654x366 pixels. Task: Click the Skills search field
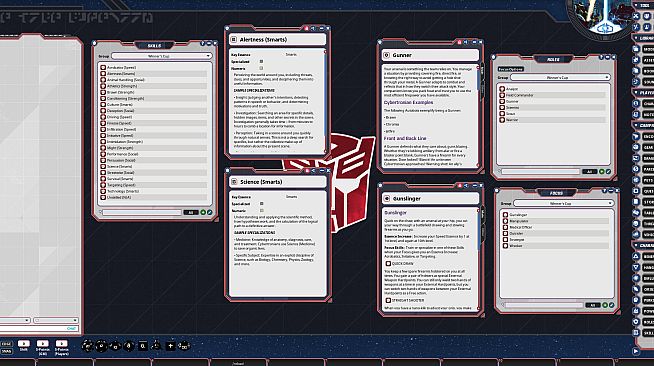[142, 213]
